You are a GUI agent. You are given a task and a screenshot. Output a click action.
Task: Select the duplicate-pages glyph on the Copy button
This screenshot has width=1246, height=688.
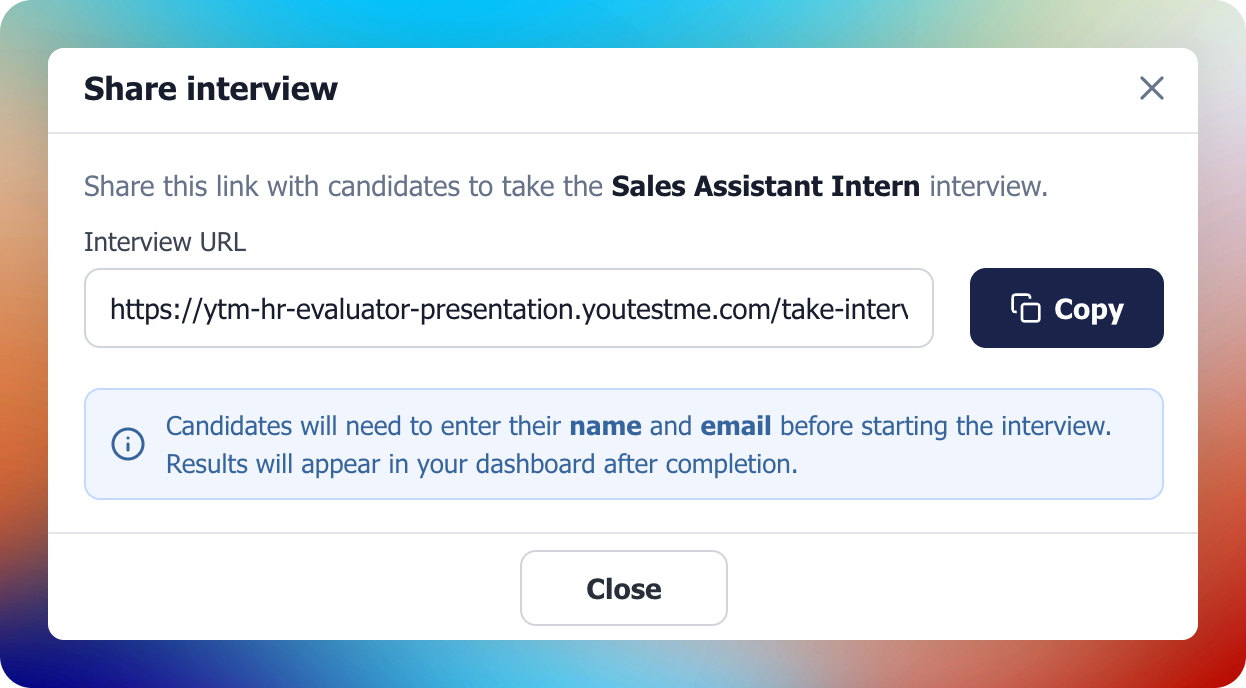point(1024,309)
